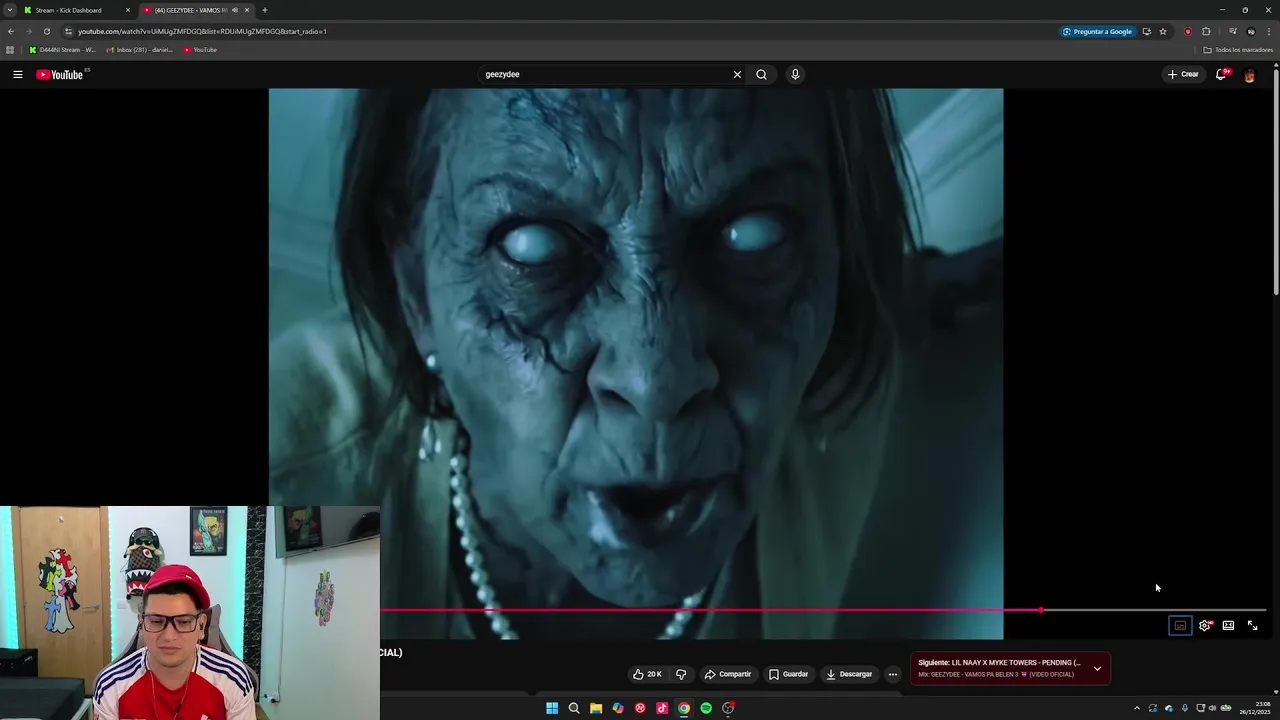Image resolution: width=1280 pixels, height=720 pixels.
Task: Expand the Siguiente mix playlist panel
Action: pos(1097,668)
